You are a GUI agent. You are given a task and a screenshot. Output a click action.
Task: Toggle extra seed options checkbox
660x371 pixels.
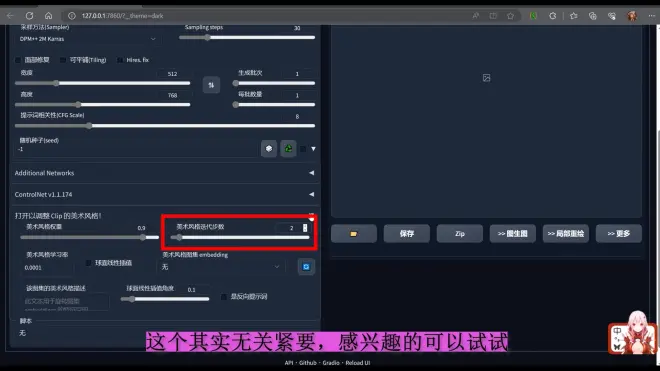tap(303, 149)
